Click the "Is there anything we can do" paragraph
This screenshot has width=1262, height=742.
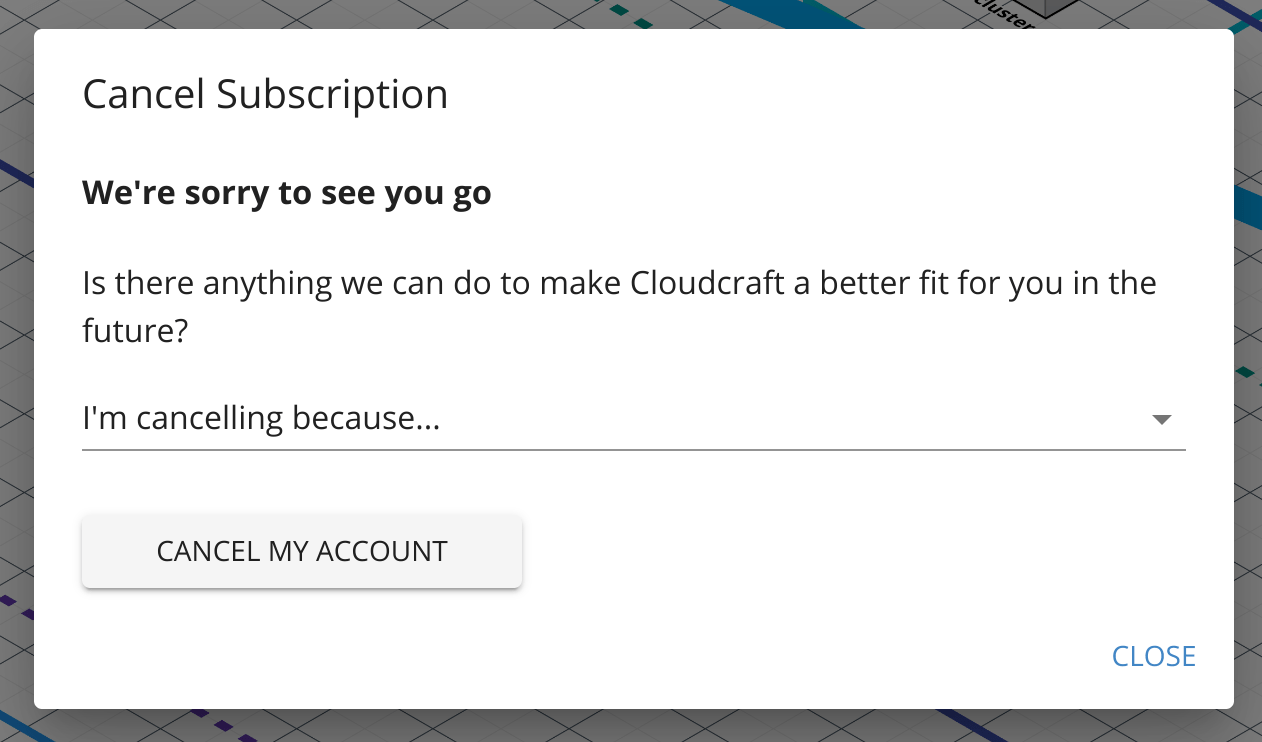(x=619, y=307)
